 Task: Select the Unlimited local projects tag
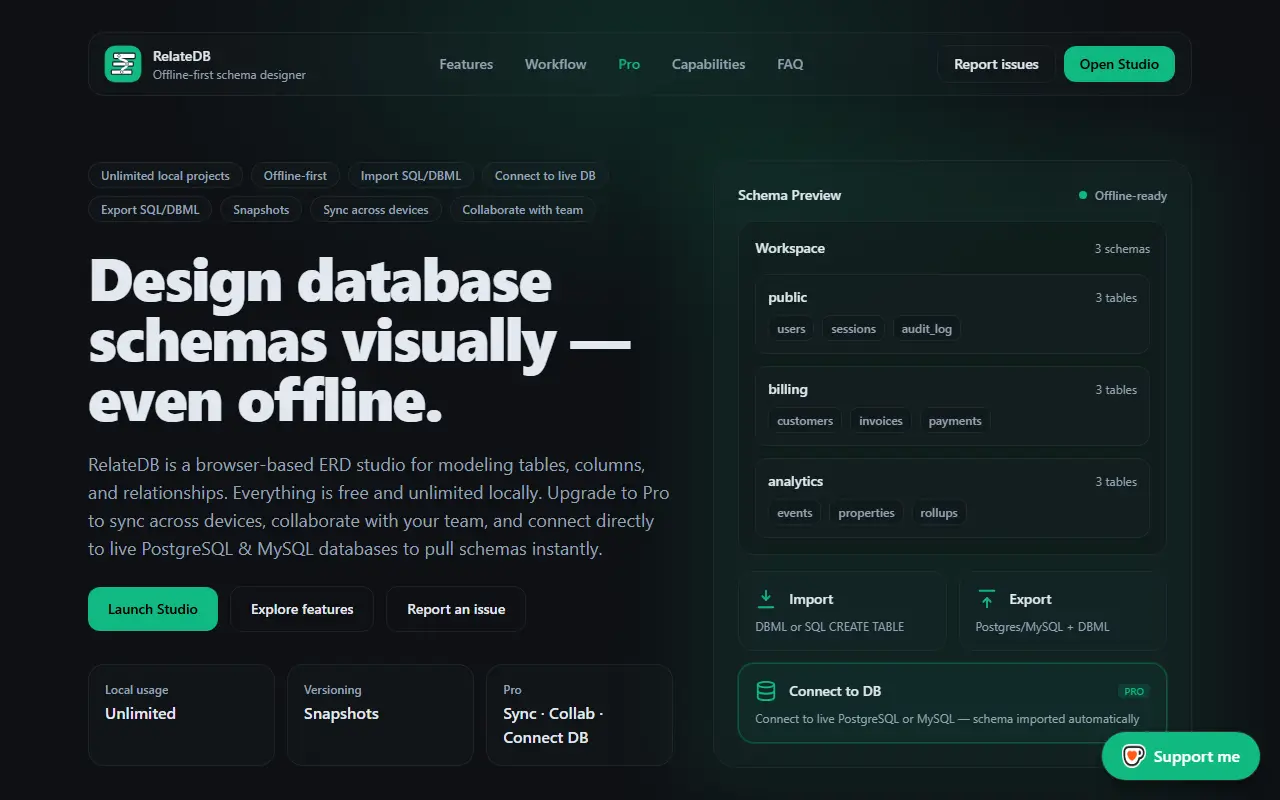pyautogui.click(x=165, y=176)
